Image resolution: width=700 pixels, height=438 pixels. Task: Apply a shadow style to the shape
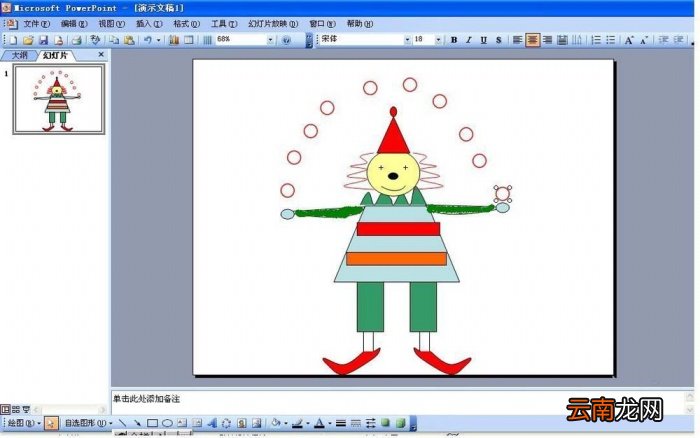click(x=386, y=422)
